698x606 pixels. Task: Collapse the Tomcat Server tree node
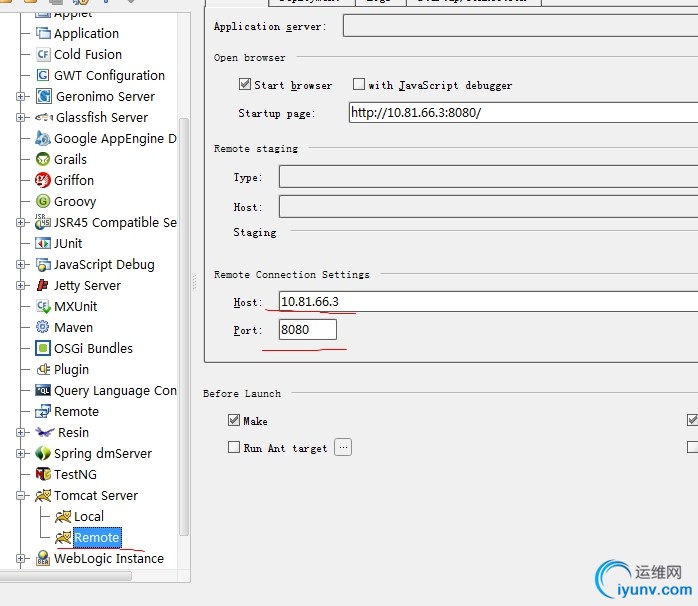[20, 495]
